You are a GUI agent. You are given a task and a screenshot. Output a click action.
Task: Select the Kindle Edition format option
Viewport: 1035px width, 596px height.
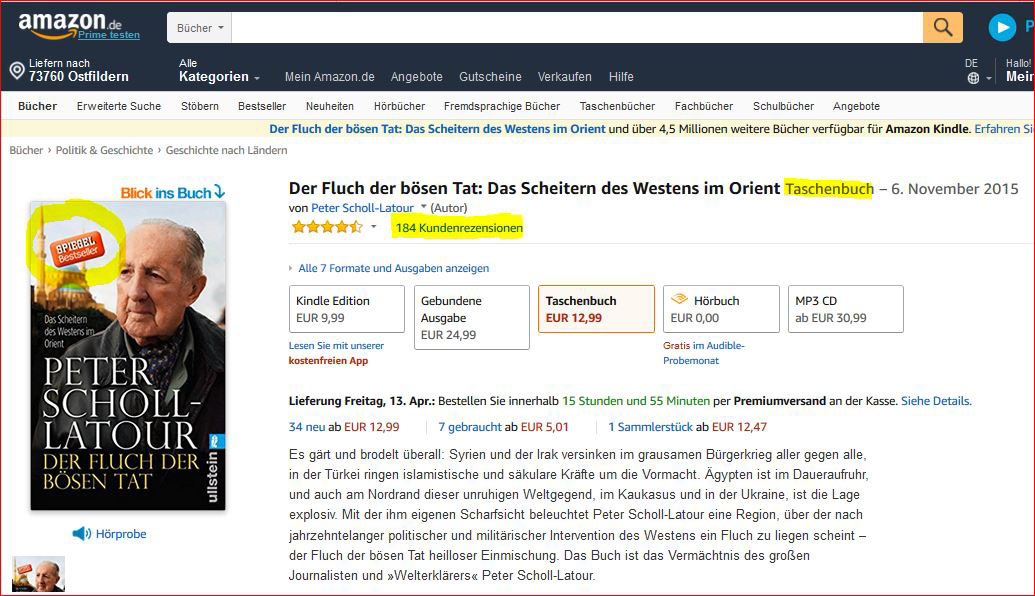[x=347, y=309]
